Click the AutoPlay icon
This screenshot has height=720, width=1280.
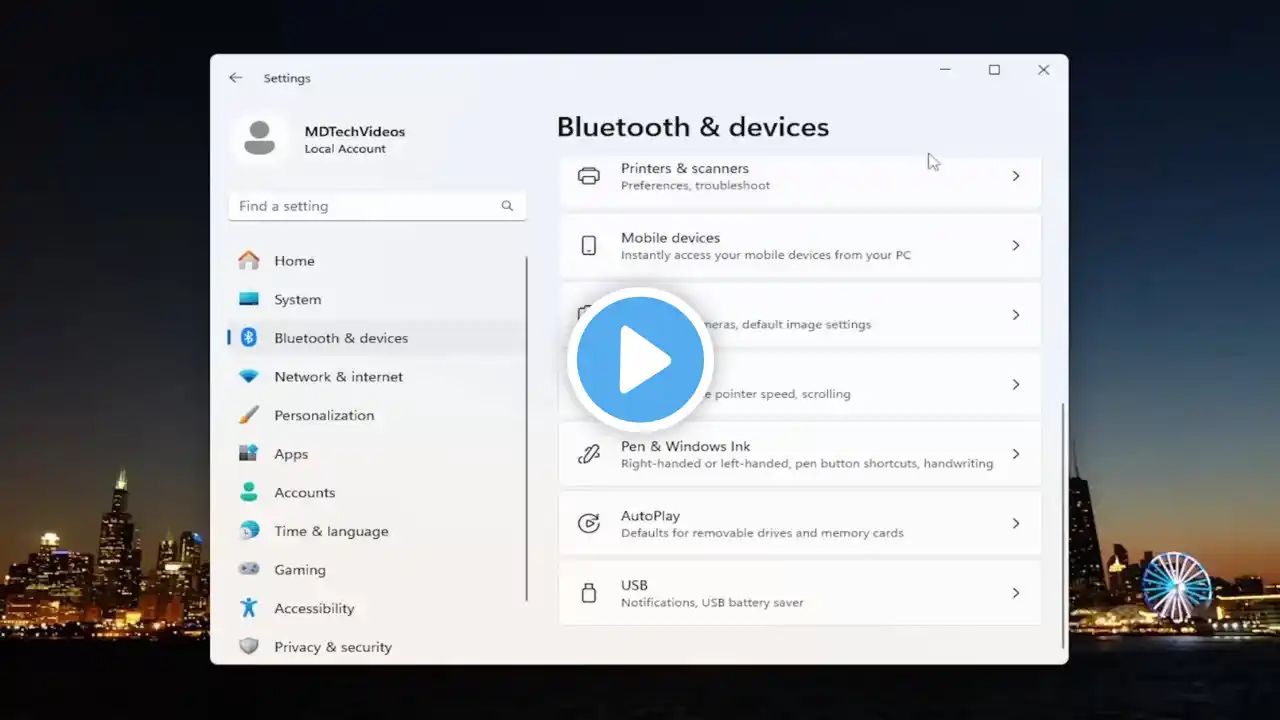(x=589, y=523)
